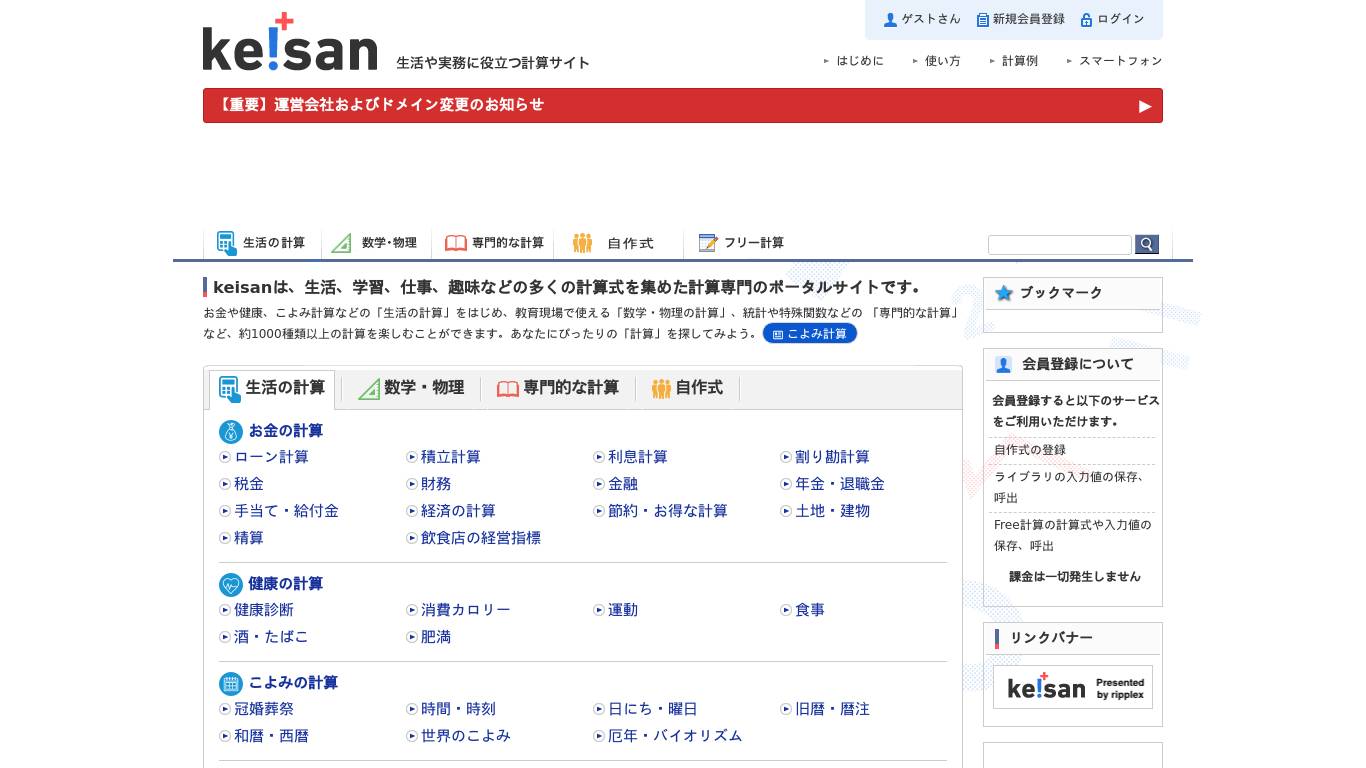The image size is (1366, 768).
Task: Click triangle ruler icon beside 数学・物理 nav
Action: (342, 243)
